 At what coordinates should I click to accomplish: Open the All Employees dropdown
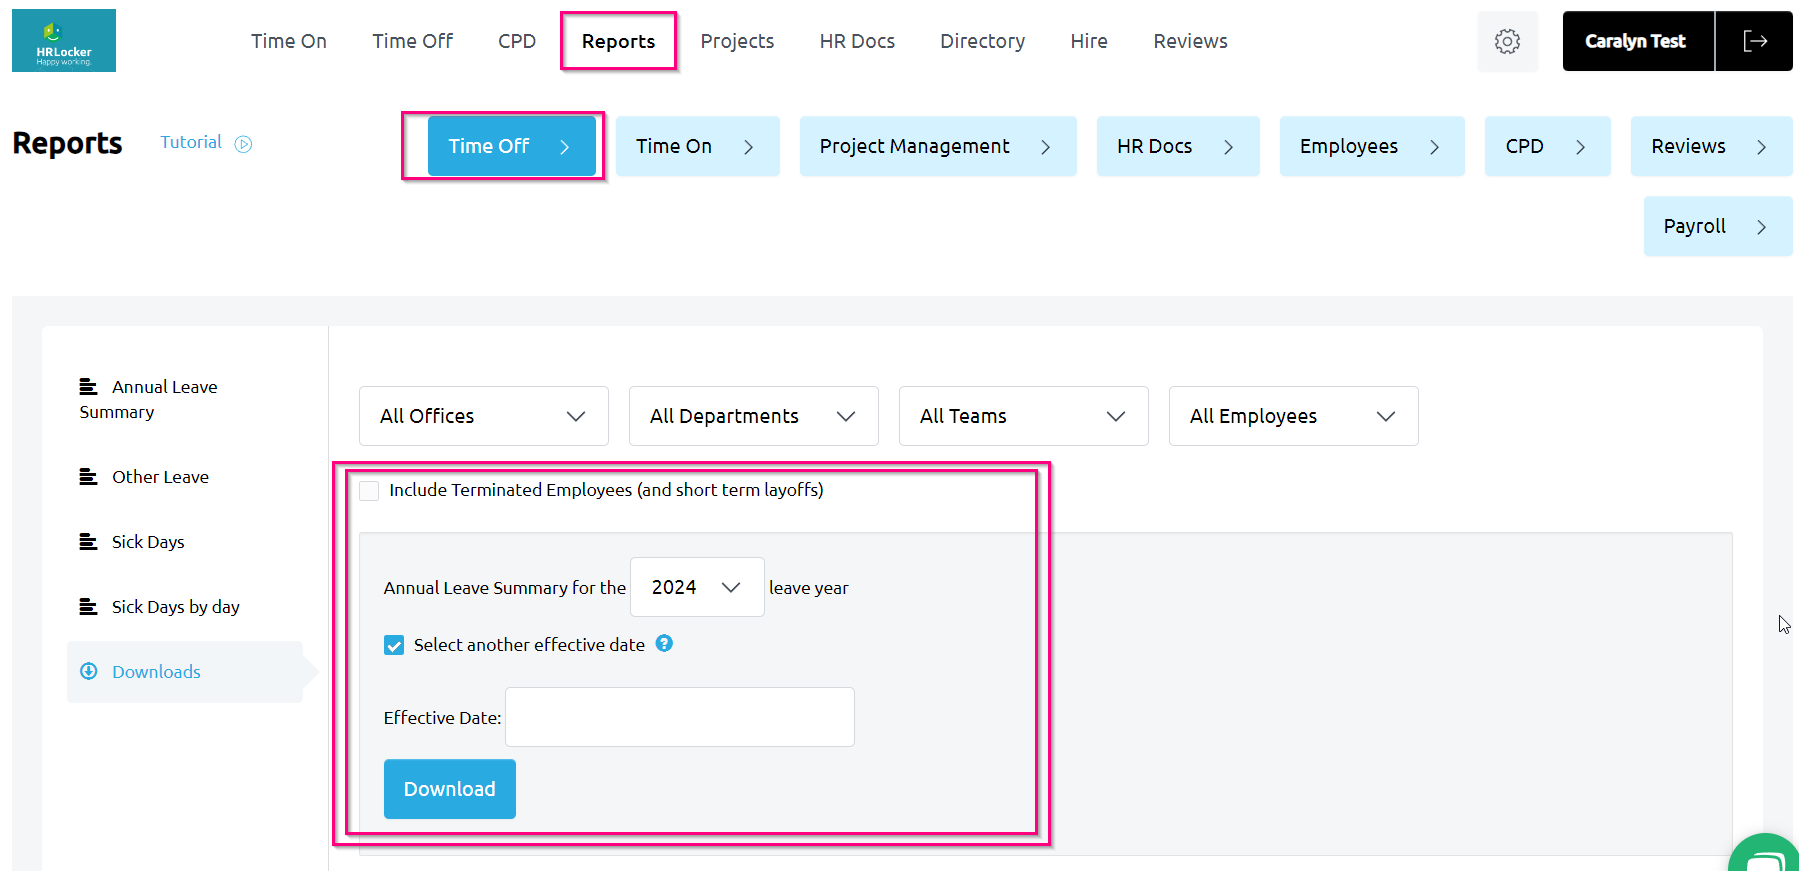tap(1292, 416)
